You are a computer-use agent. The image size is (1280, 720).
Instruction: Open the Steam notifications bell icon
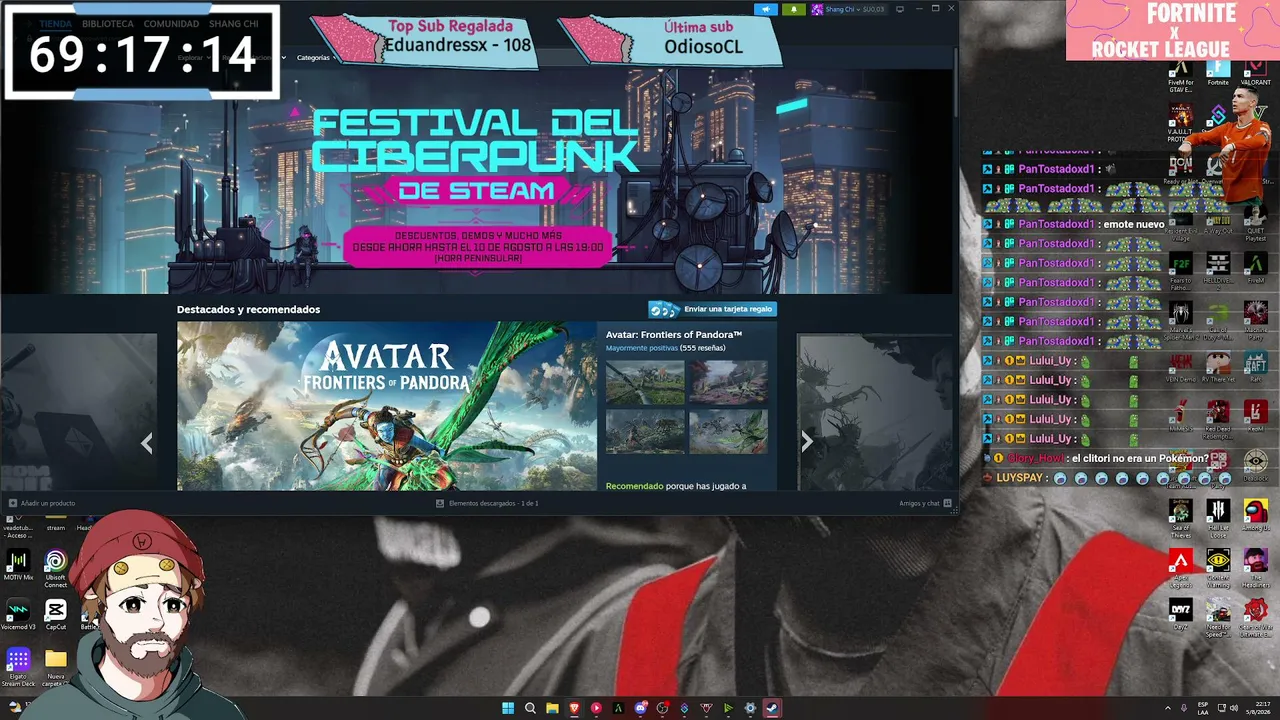[793, 9]
